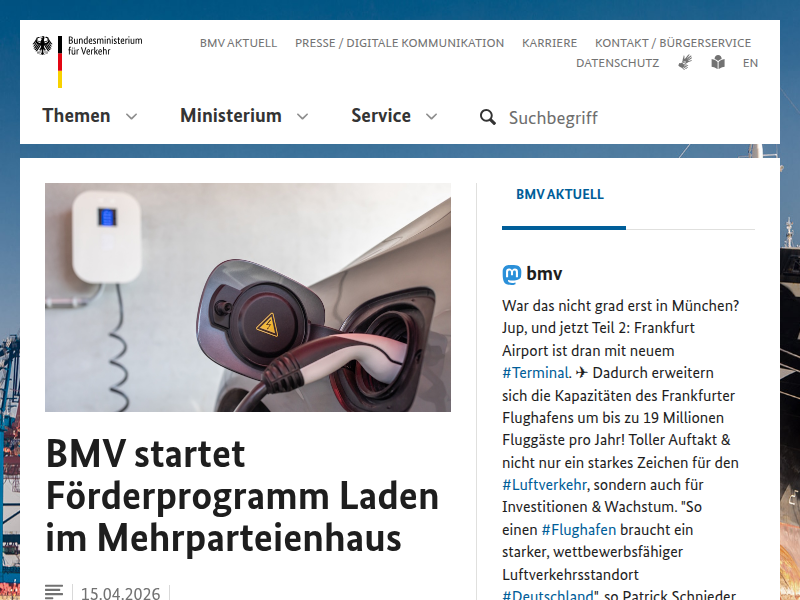Switch language to EN
Screen dimensions: 800x600
coord(750,63)
